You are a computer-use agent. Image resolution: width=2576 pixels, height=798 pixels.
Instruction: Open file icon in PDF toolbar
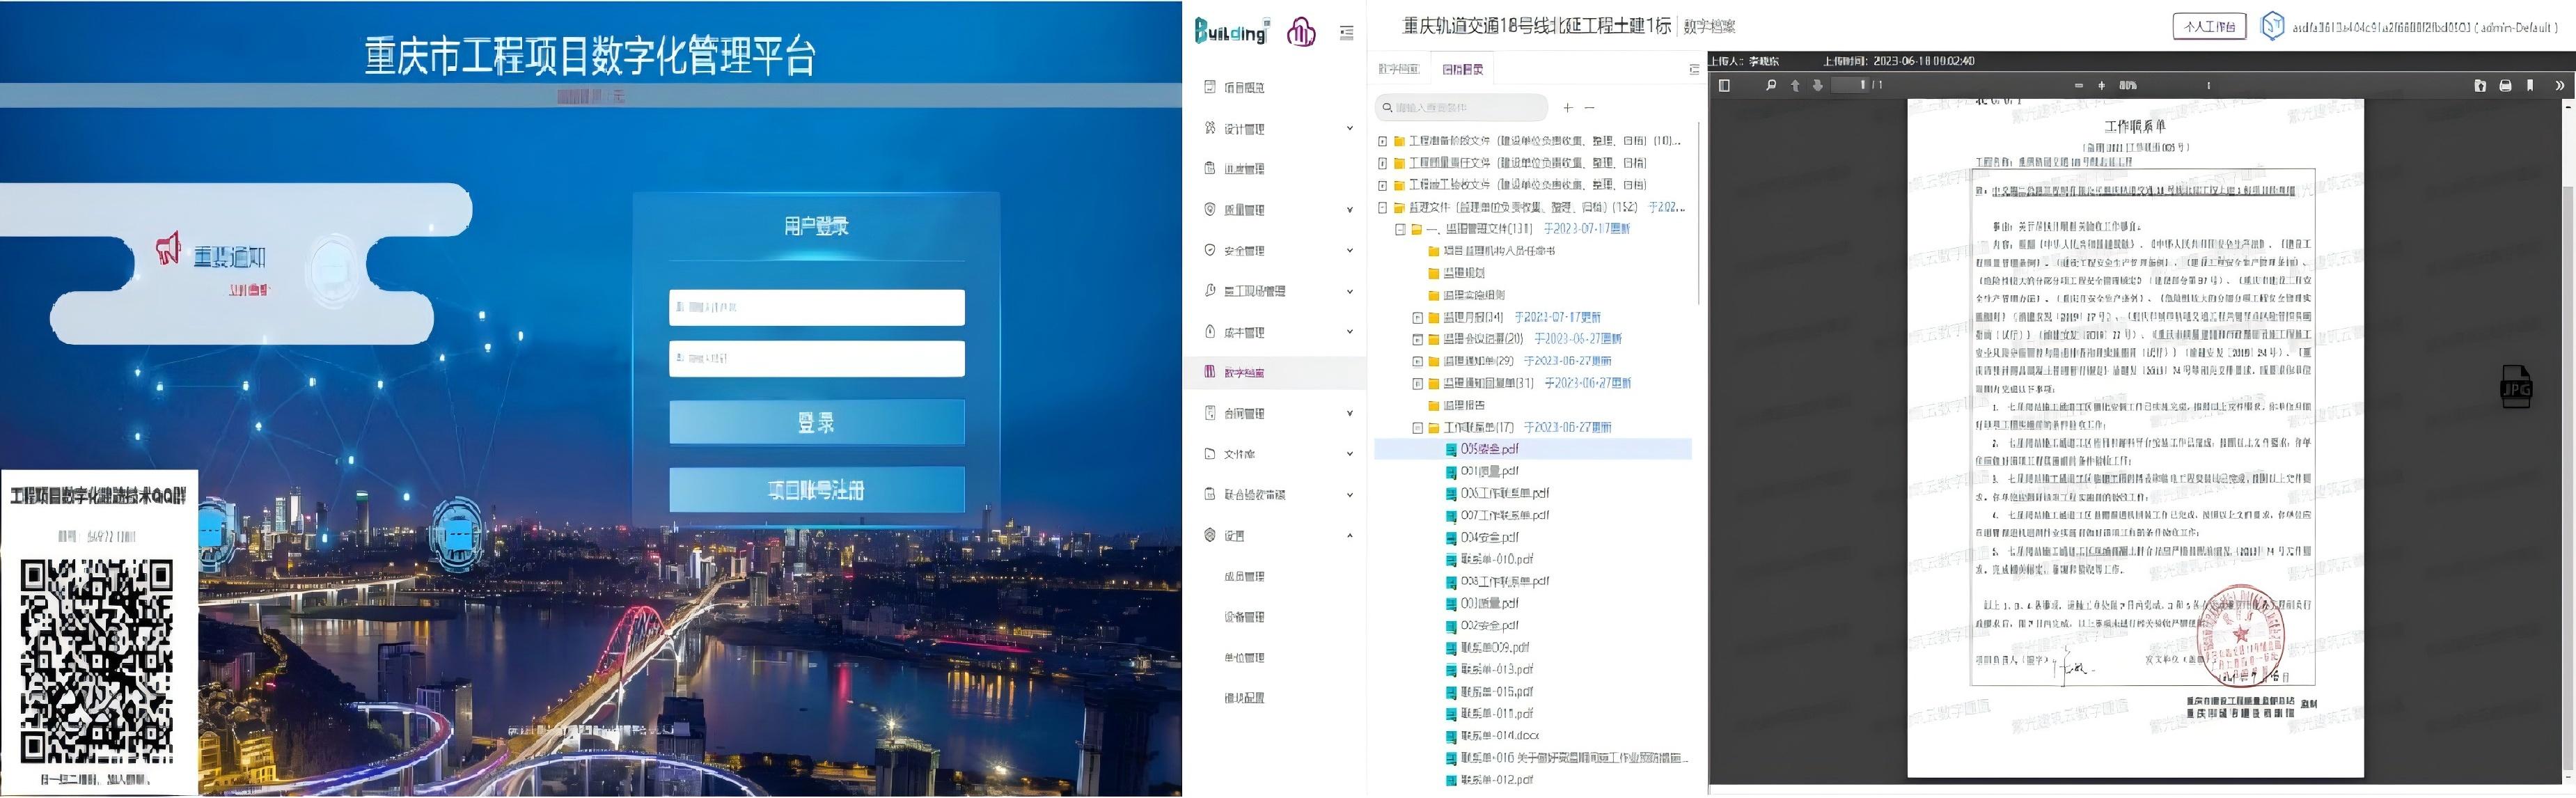2480,86
